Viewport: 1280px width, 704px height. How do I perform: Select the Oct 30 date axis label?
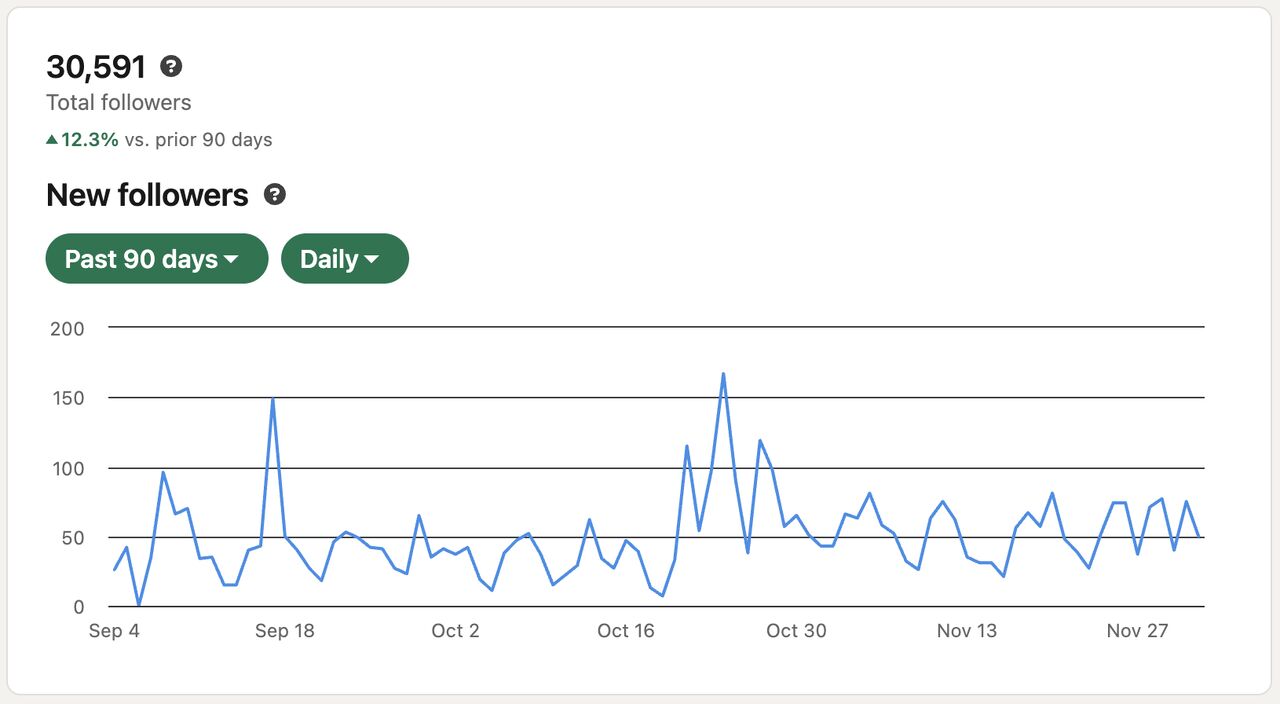tap(796, 631)
